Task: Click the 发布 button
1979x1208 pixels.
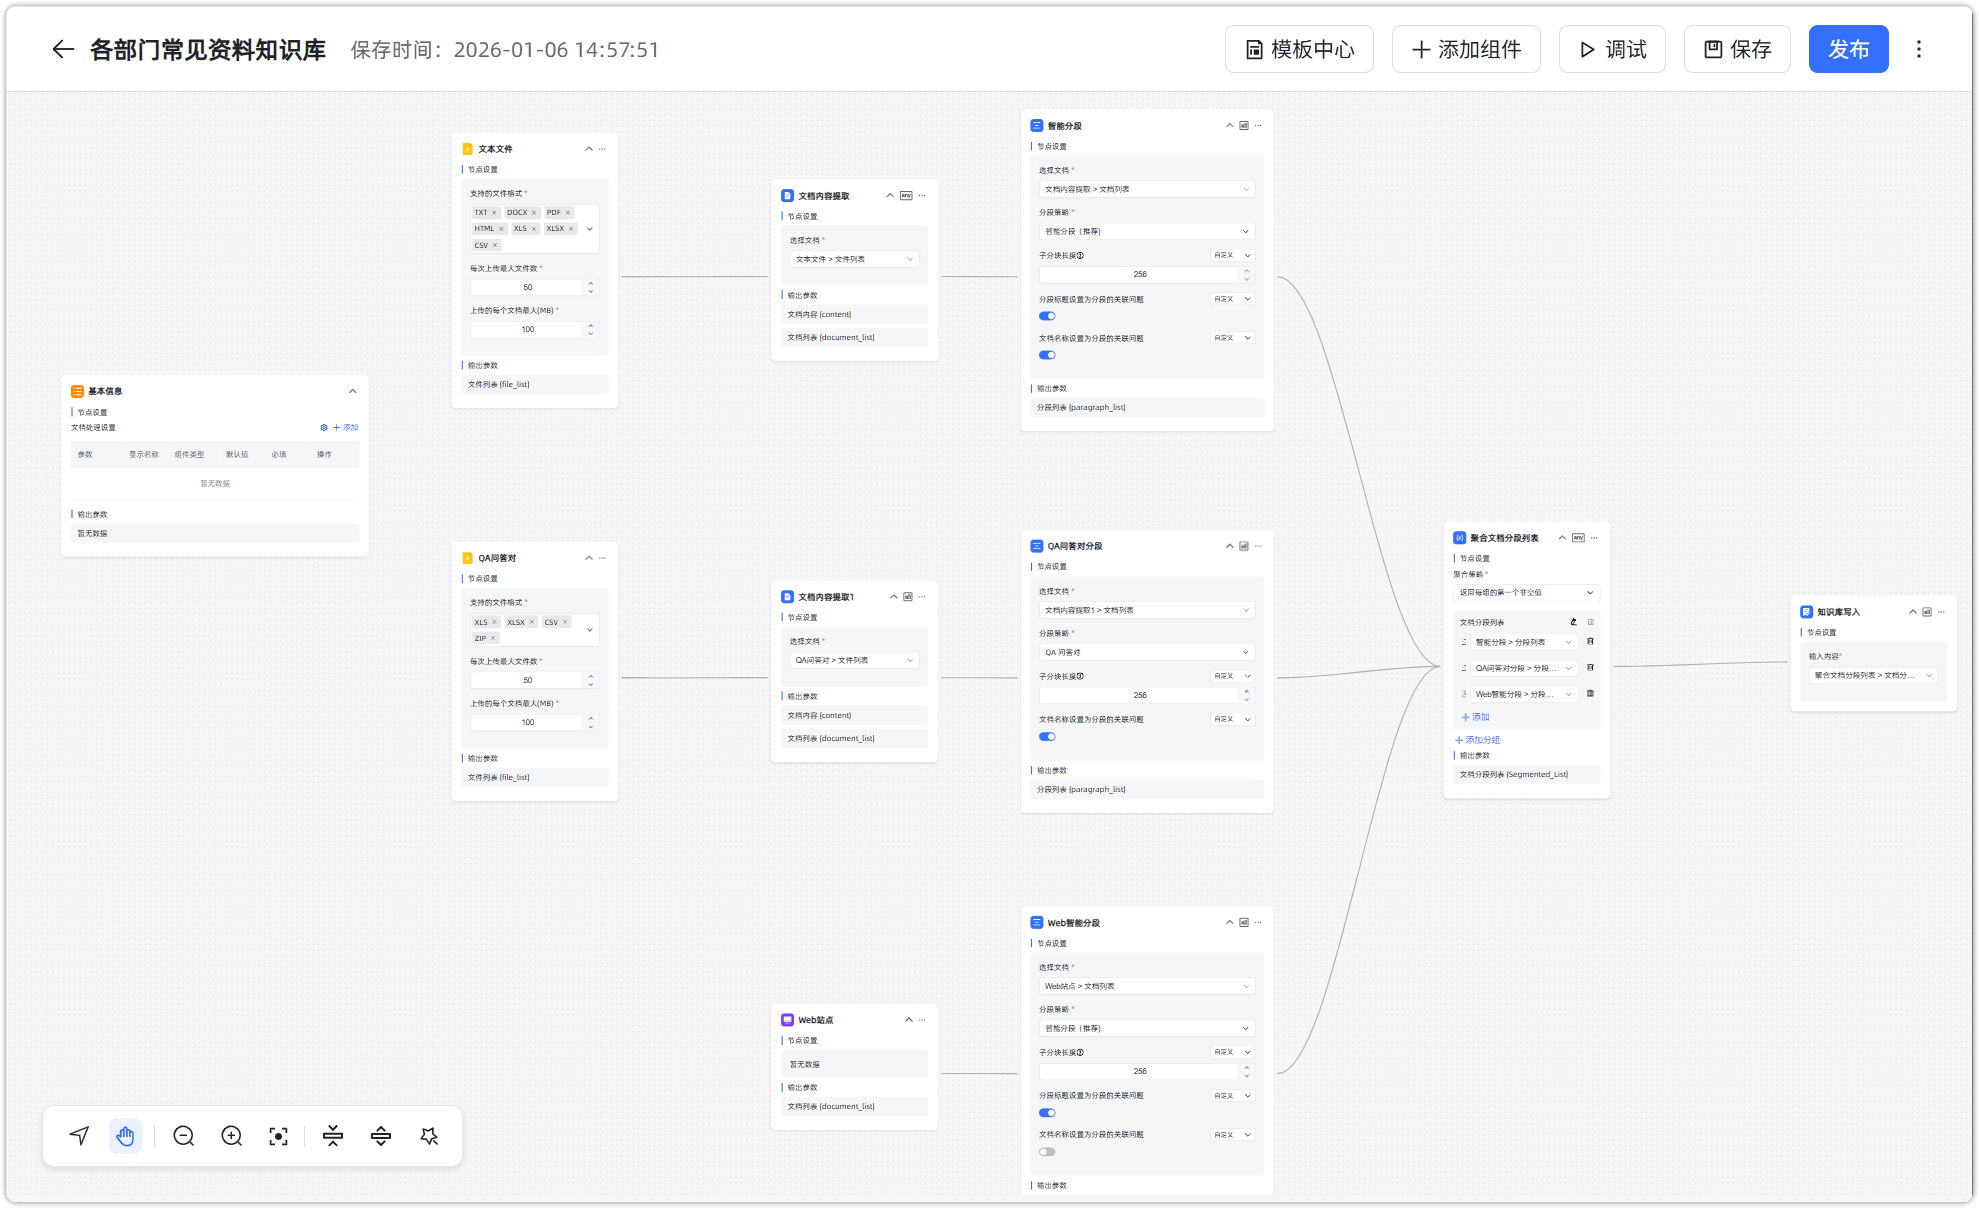Action: pos(1847,49)
